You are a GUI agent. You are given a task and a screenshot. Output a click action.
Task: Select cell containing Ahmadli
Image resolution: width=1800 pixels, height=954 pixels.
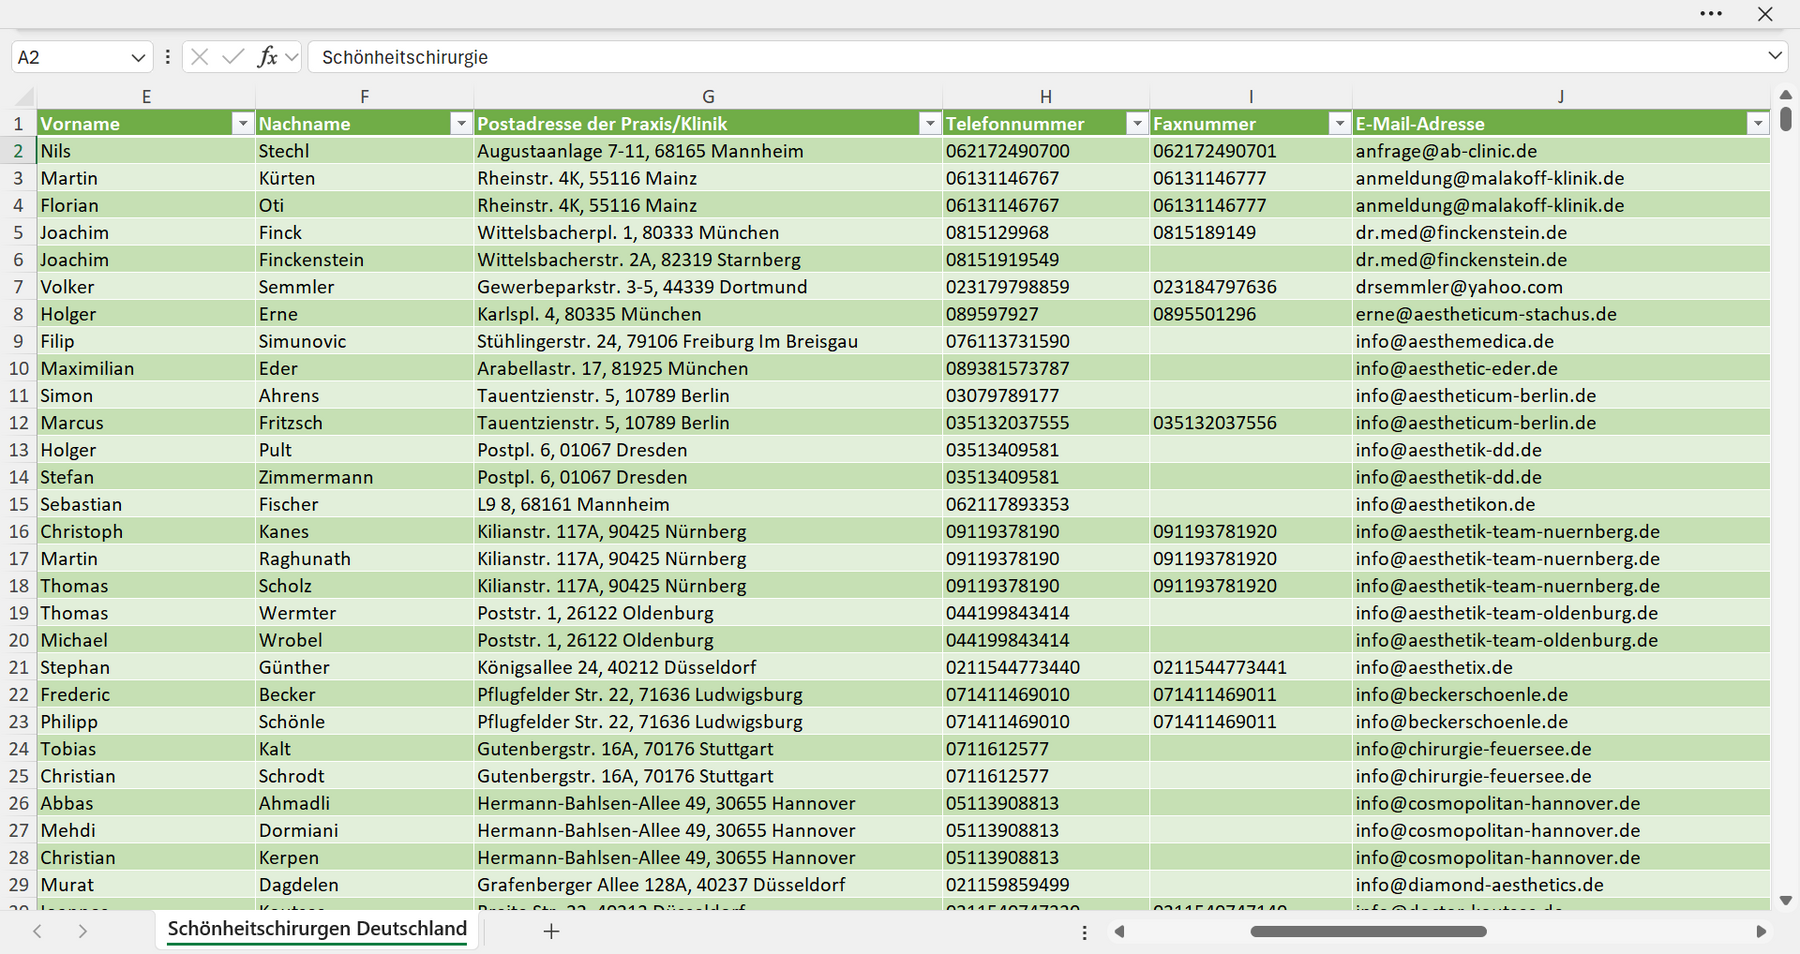point(364,803)
